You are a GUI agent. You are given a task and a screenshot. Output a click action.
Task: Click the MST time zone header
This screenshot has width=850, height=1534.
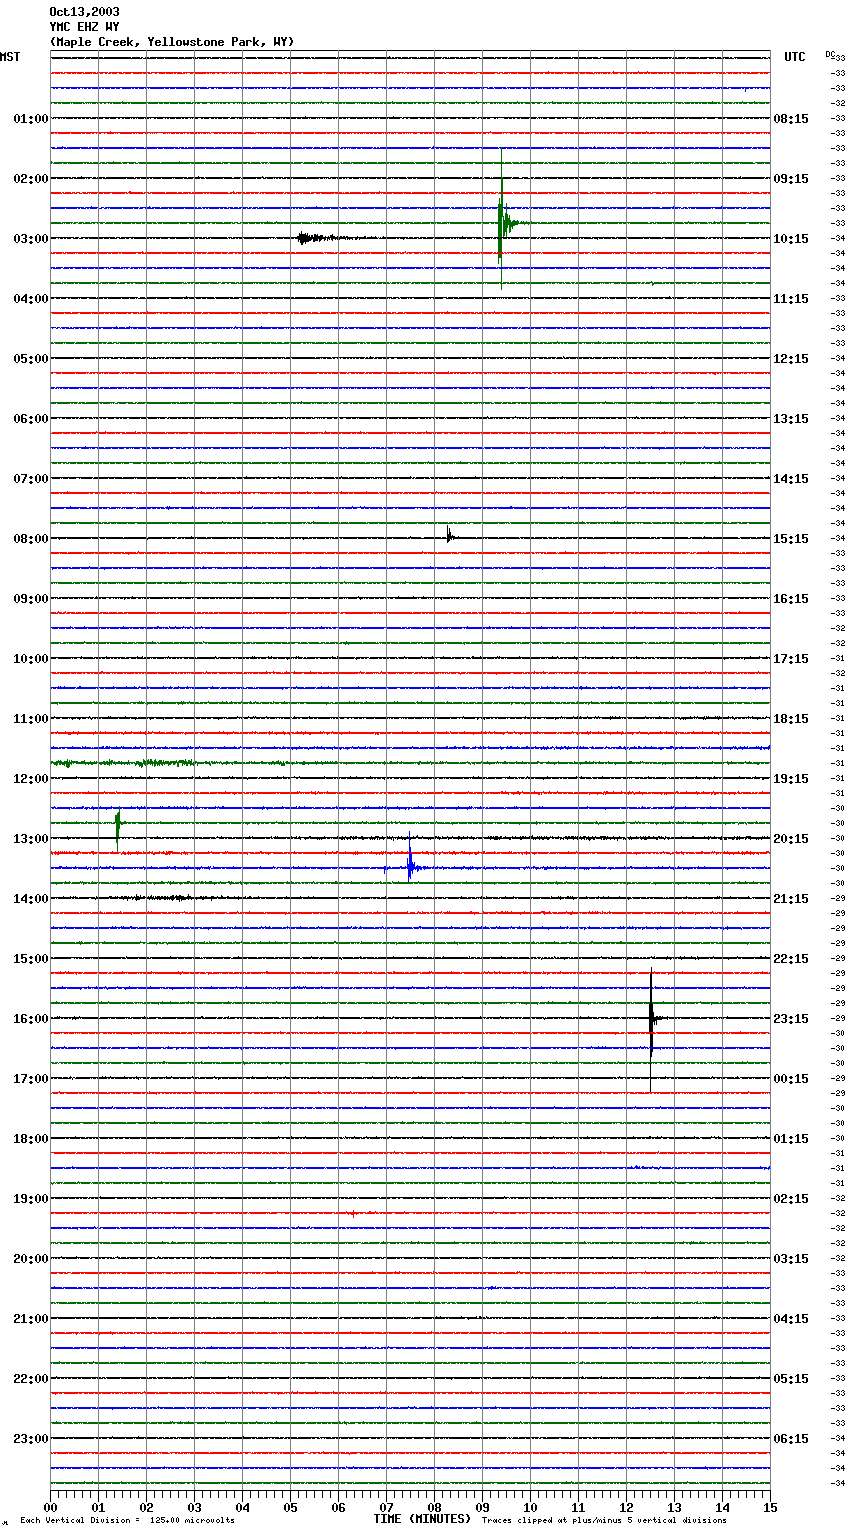coord(10,57)
